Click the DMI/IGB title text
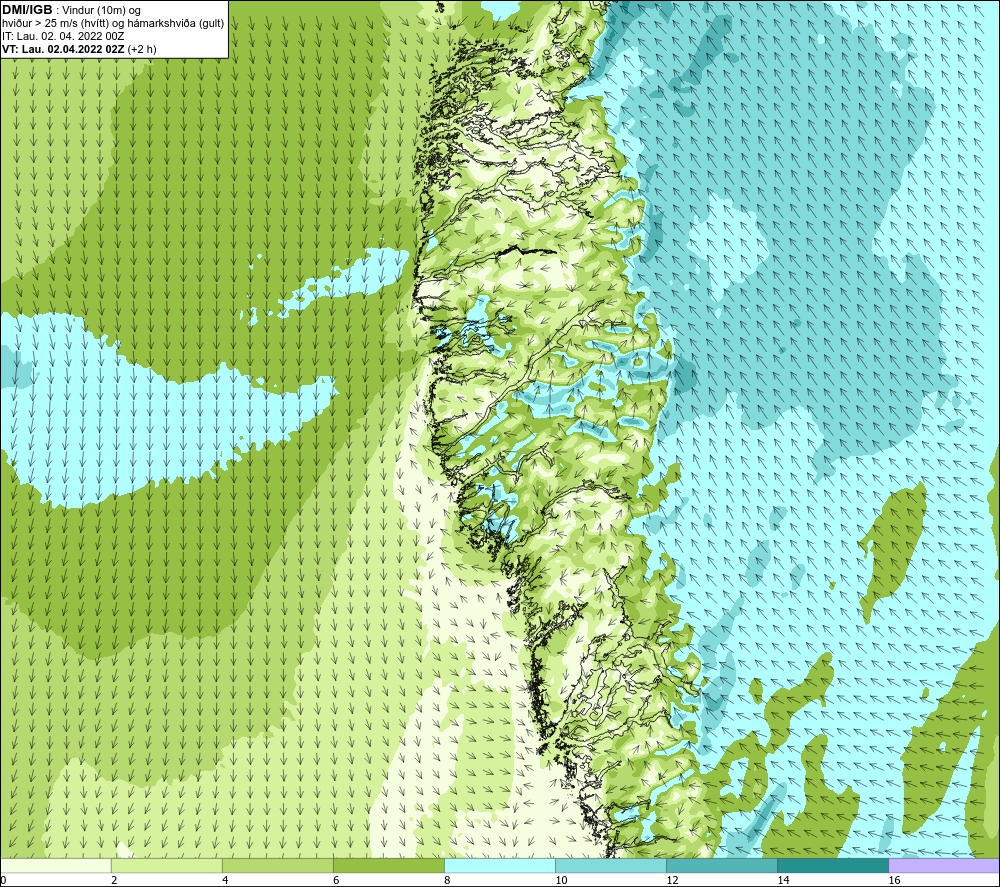Viewport: 1000px width, 887px height. [x=27, y=10]
